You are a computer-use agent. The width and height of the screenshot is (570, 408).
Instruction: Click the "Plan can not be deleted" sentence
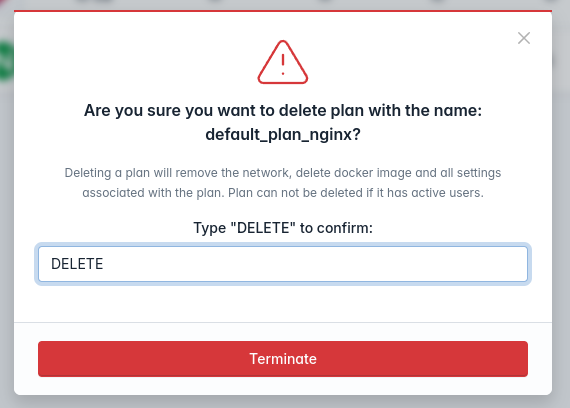(x=356, y=193)
